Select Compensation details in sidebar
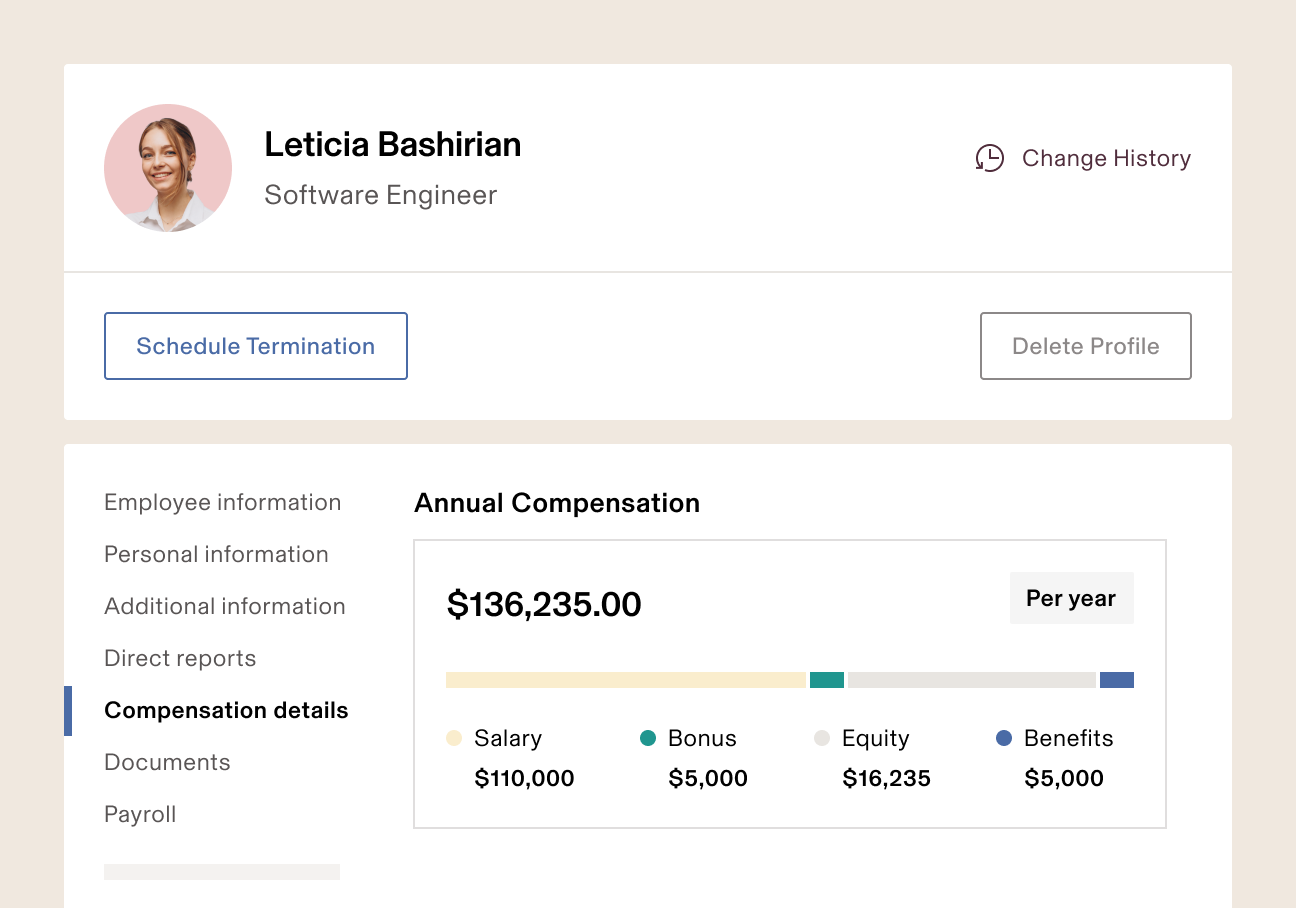 [226, 710]
